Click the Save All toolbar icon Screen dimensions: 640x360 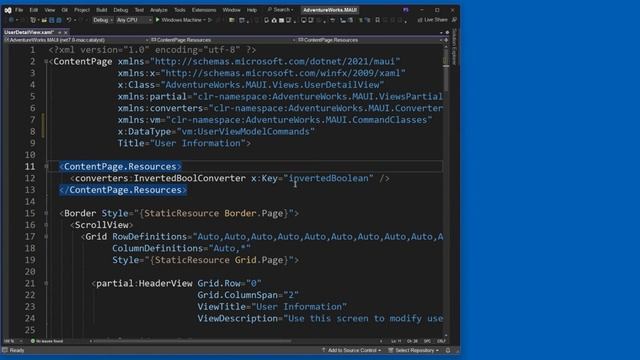[59, 20]
